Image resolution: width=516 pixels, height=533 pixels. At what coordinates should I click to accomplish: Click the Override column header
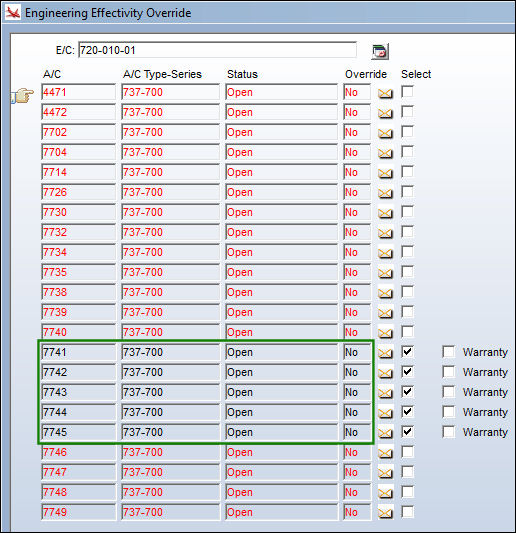pos(366,74)
